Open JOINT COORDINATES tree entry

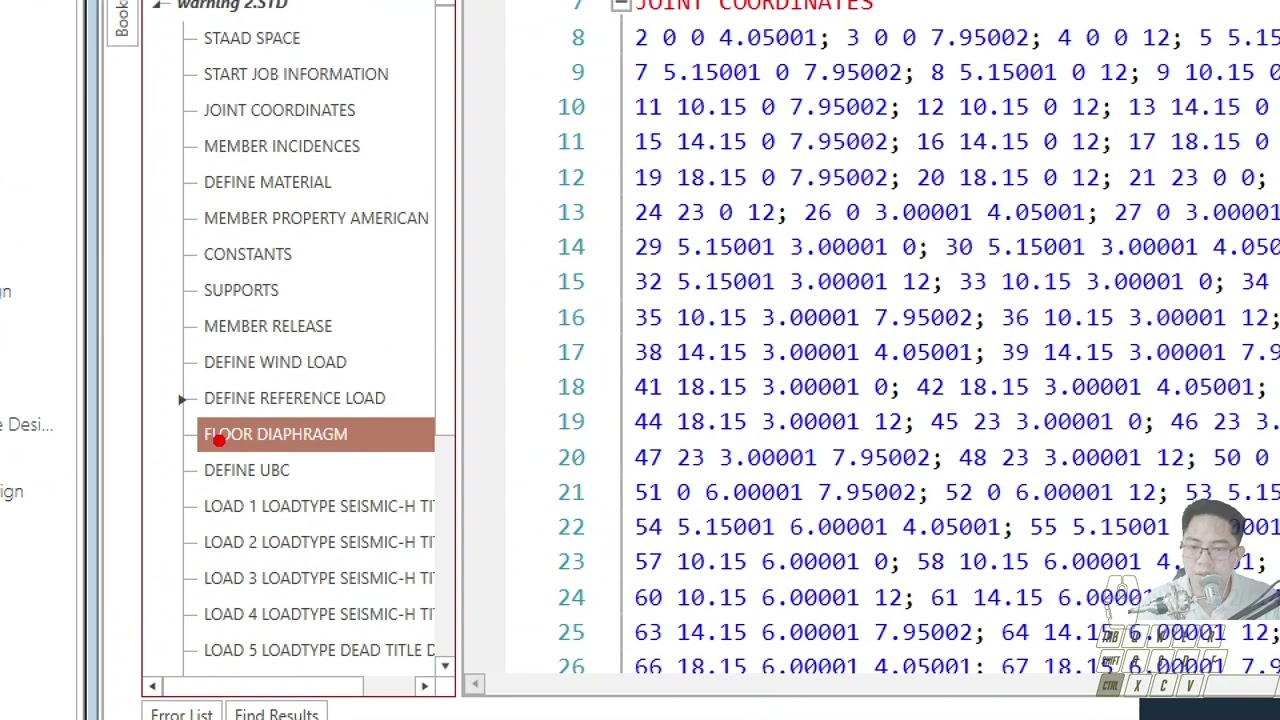(279, 110)
